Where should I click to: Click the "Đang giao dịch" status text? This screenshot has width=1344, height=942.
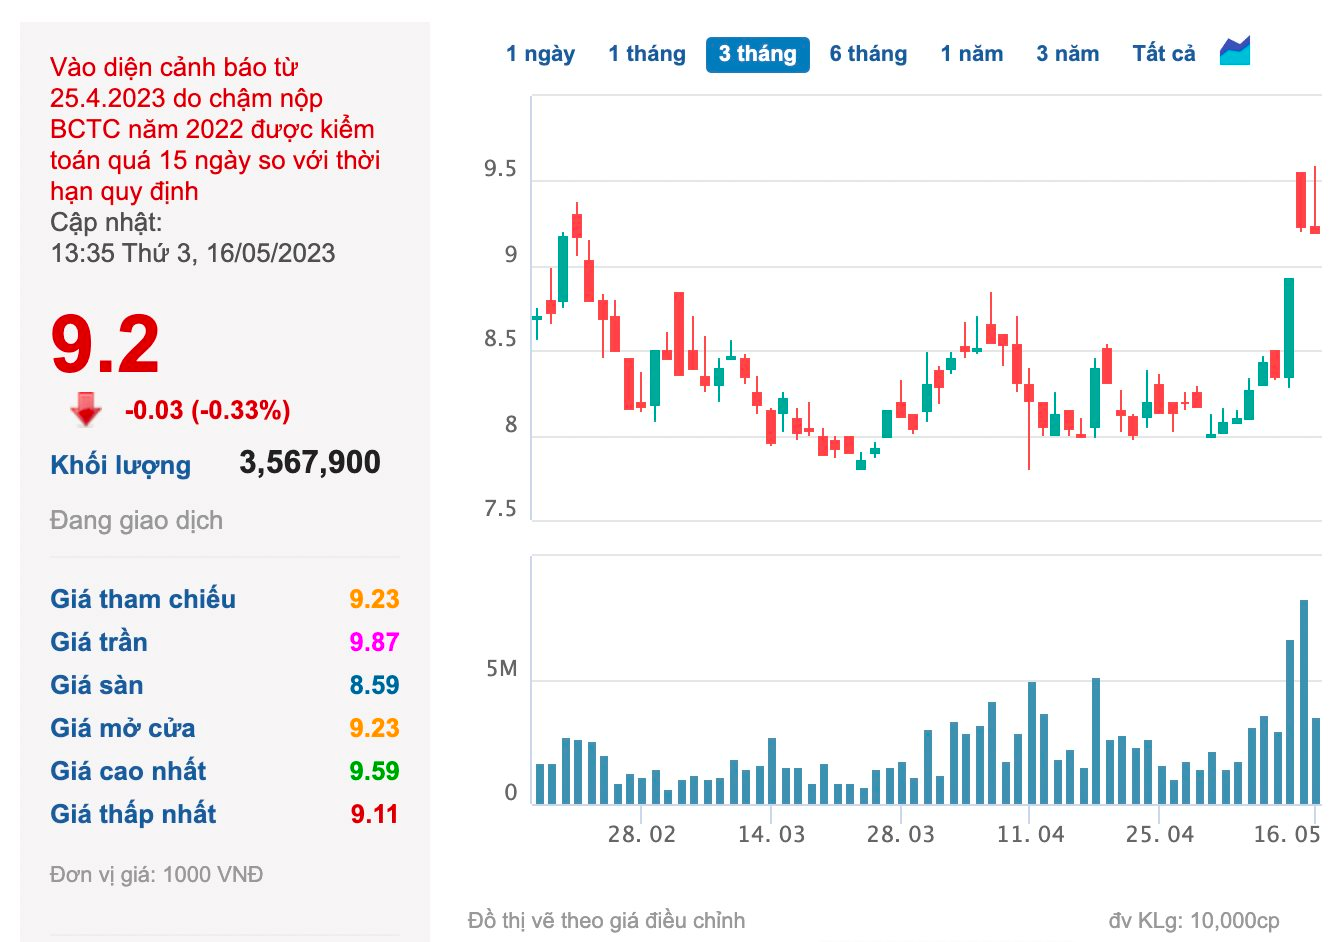[x=136, y=520]
